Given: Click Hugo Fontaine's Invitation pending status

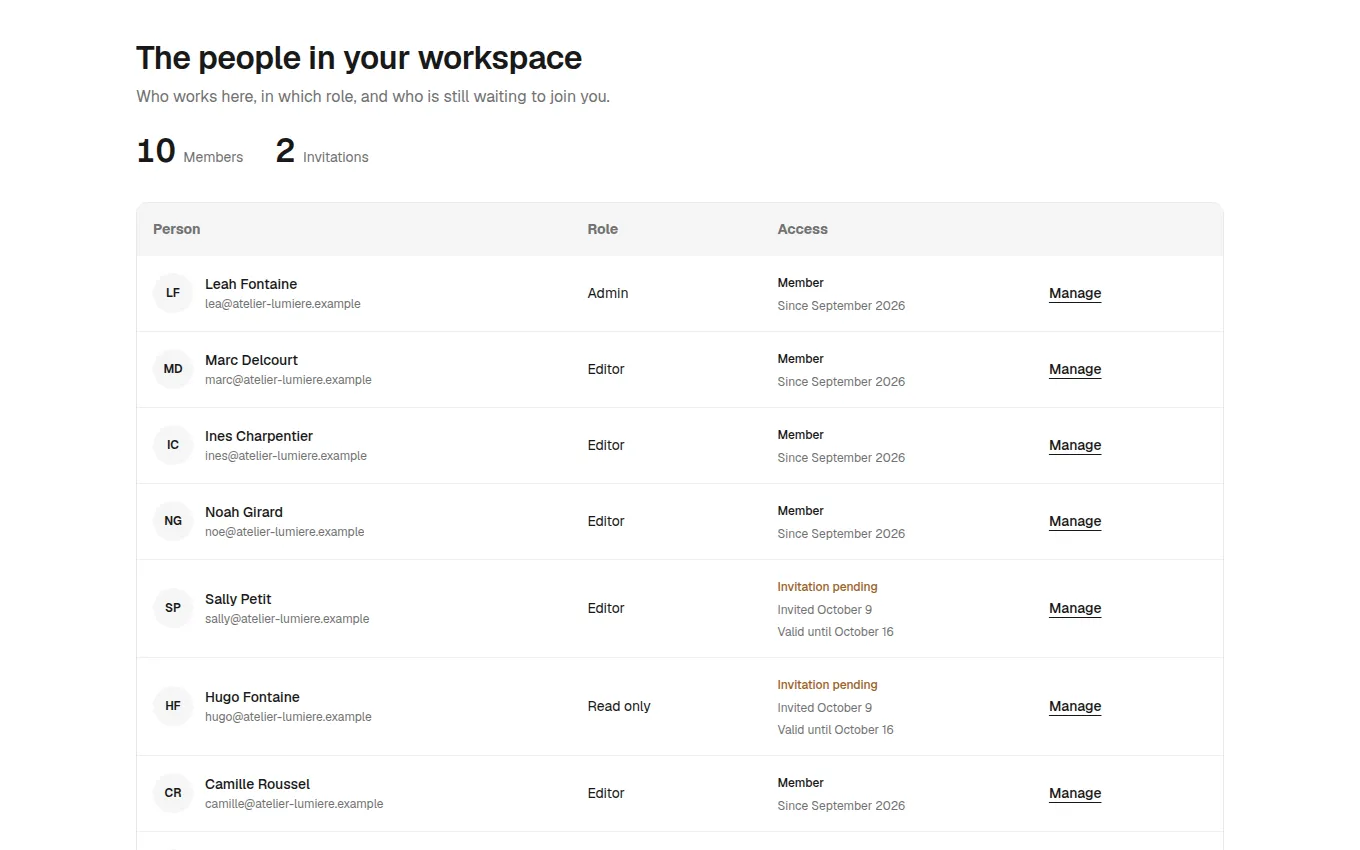Looking at the screenshot, I should coord(828,685).
